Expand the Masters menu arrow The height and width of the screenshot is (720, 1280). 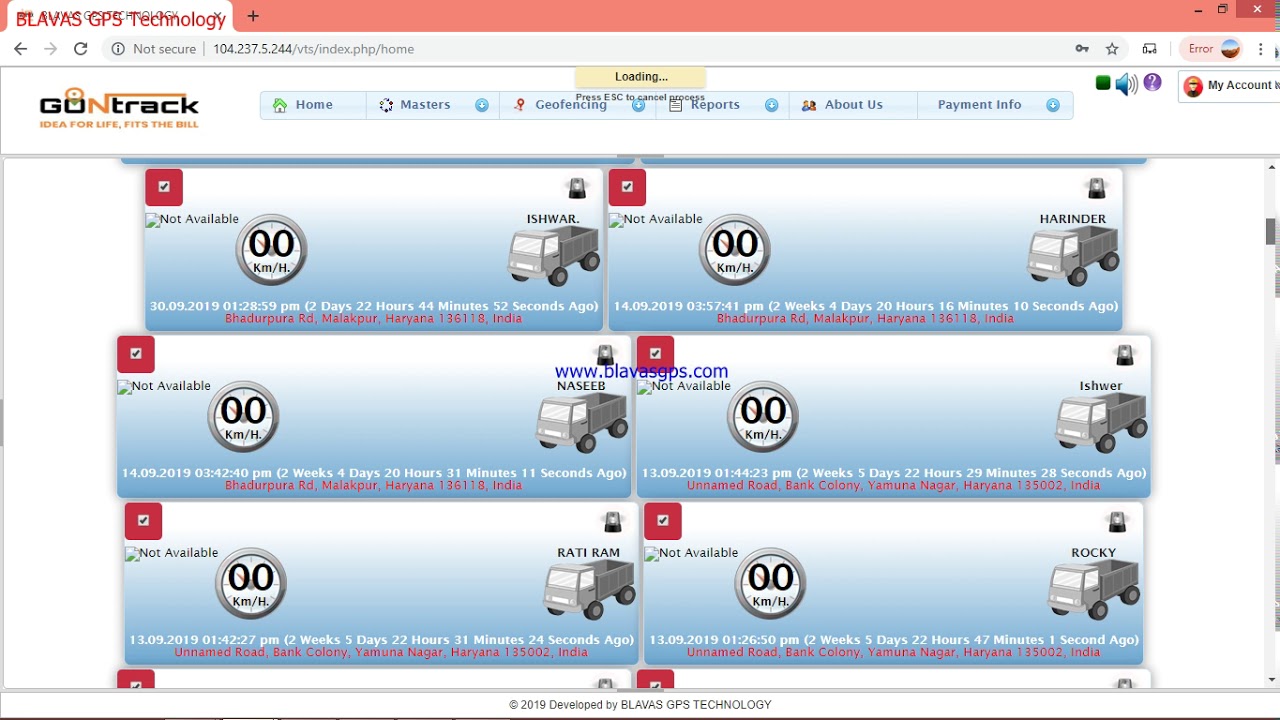point(482,105)
